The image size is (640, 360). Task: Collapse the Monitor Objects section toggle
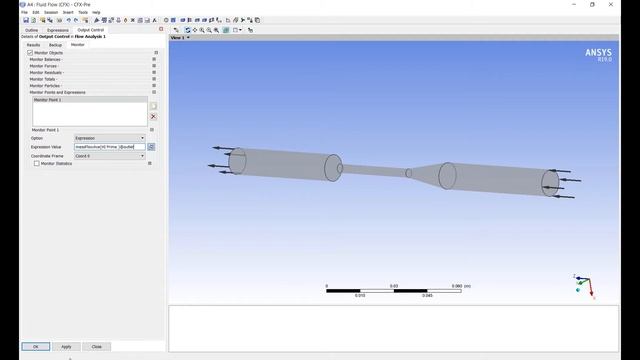coord(156,53)
